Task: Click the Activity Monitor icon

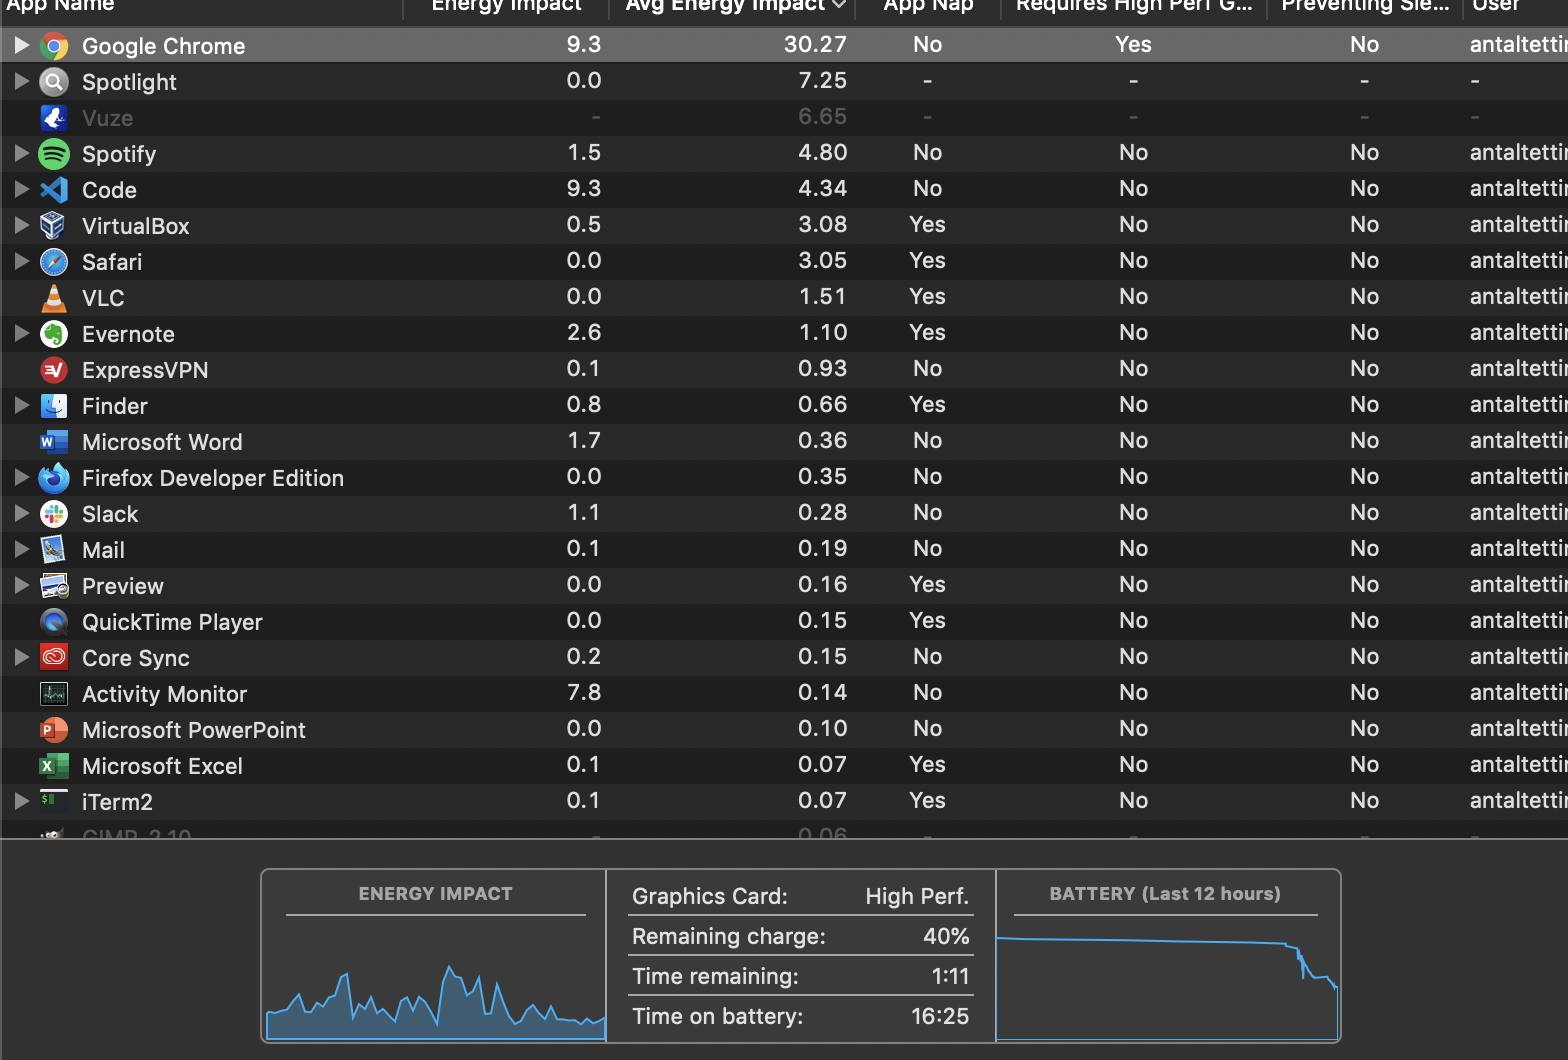Action: [54, 694]
